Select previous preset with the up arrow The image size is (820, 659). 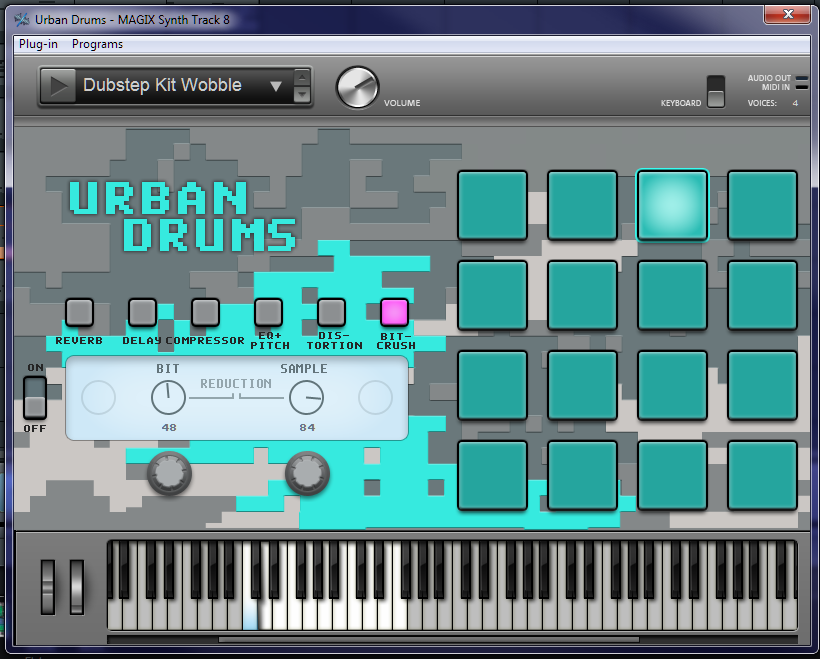[x=302, y=77]
